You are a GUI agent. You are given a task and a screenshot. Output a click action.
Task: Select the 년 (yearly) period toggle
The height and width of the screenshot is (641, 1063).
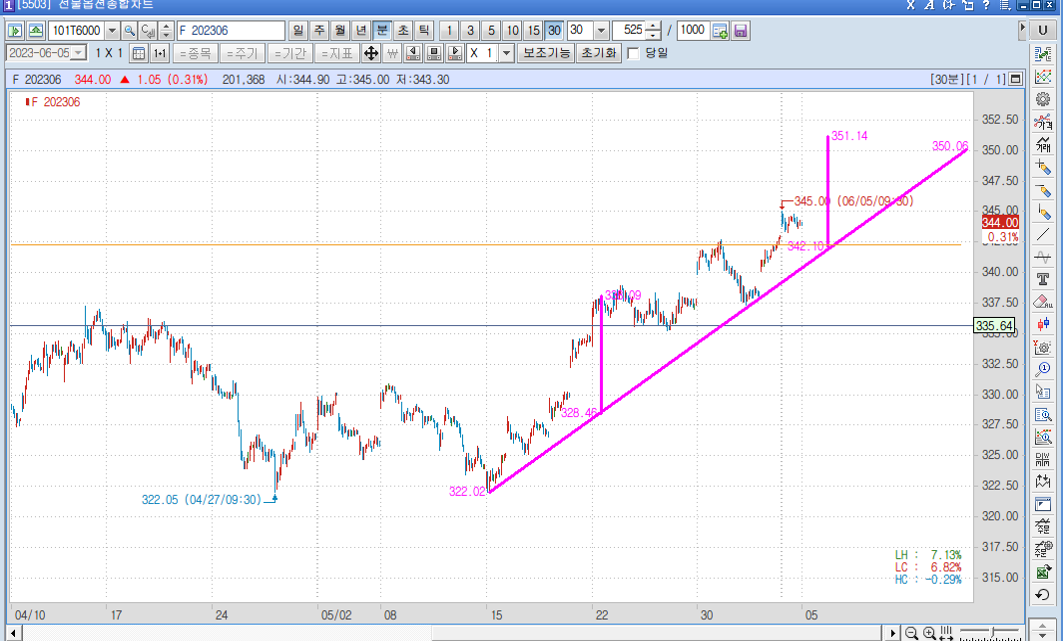click(361, 30)
